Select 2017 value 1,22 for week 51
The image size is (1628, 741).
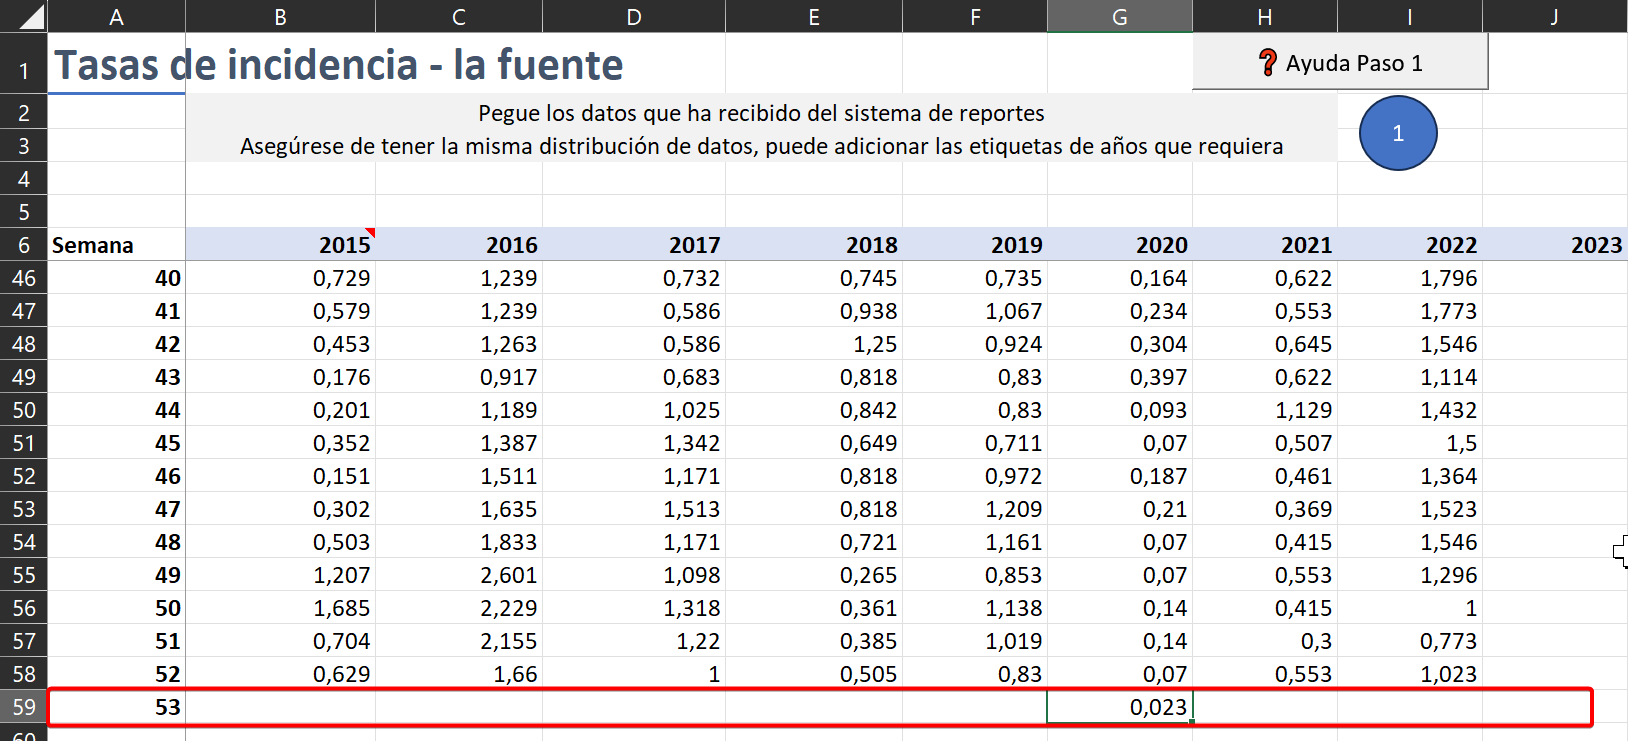[x=634, y=641]
